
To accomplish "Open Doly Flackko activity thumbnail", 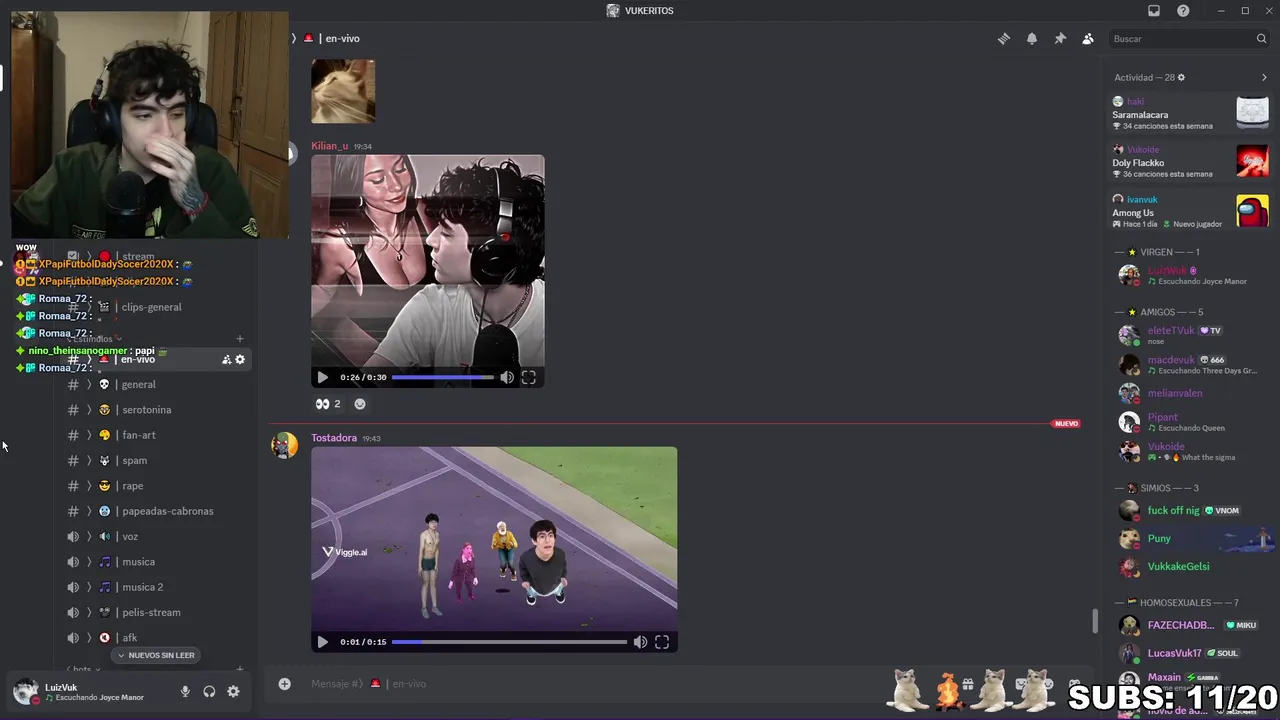I will tap(1252, 161).
